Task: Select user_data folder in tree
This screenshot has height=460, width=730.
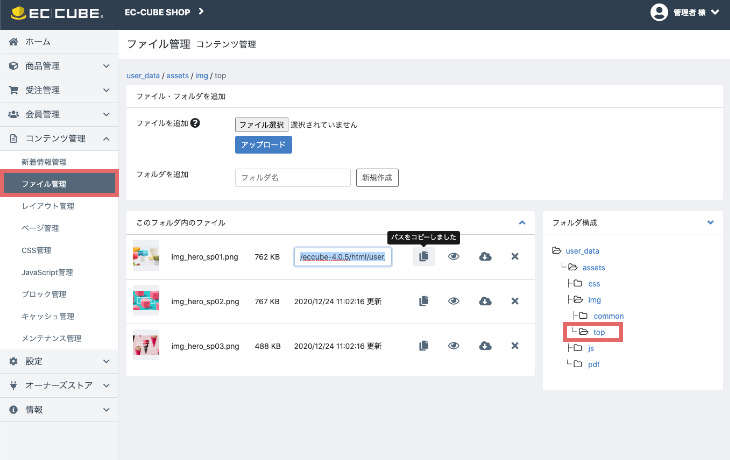Action: click(x=582, y=251)
